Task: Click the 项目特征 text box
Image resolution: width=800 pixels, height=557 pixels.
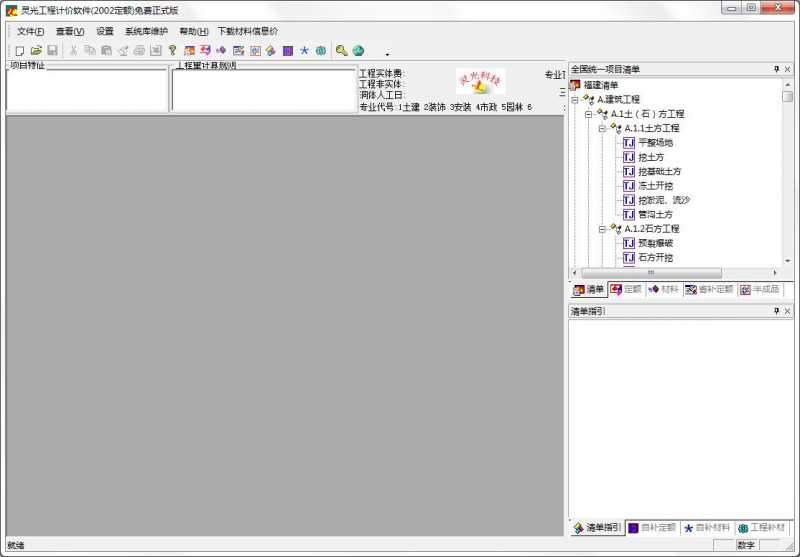Action: coord(87,91)
